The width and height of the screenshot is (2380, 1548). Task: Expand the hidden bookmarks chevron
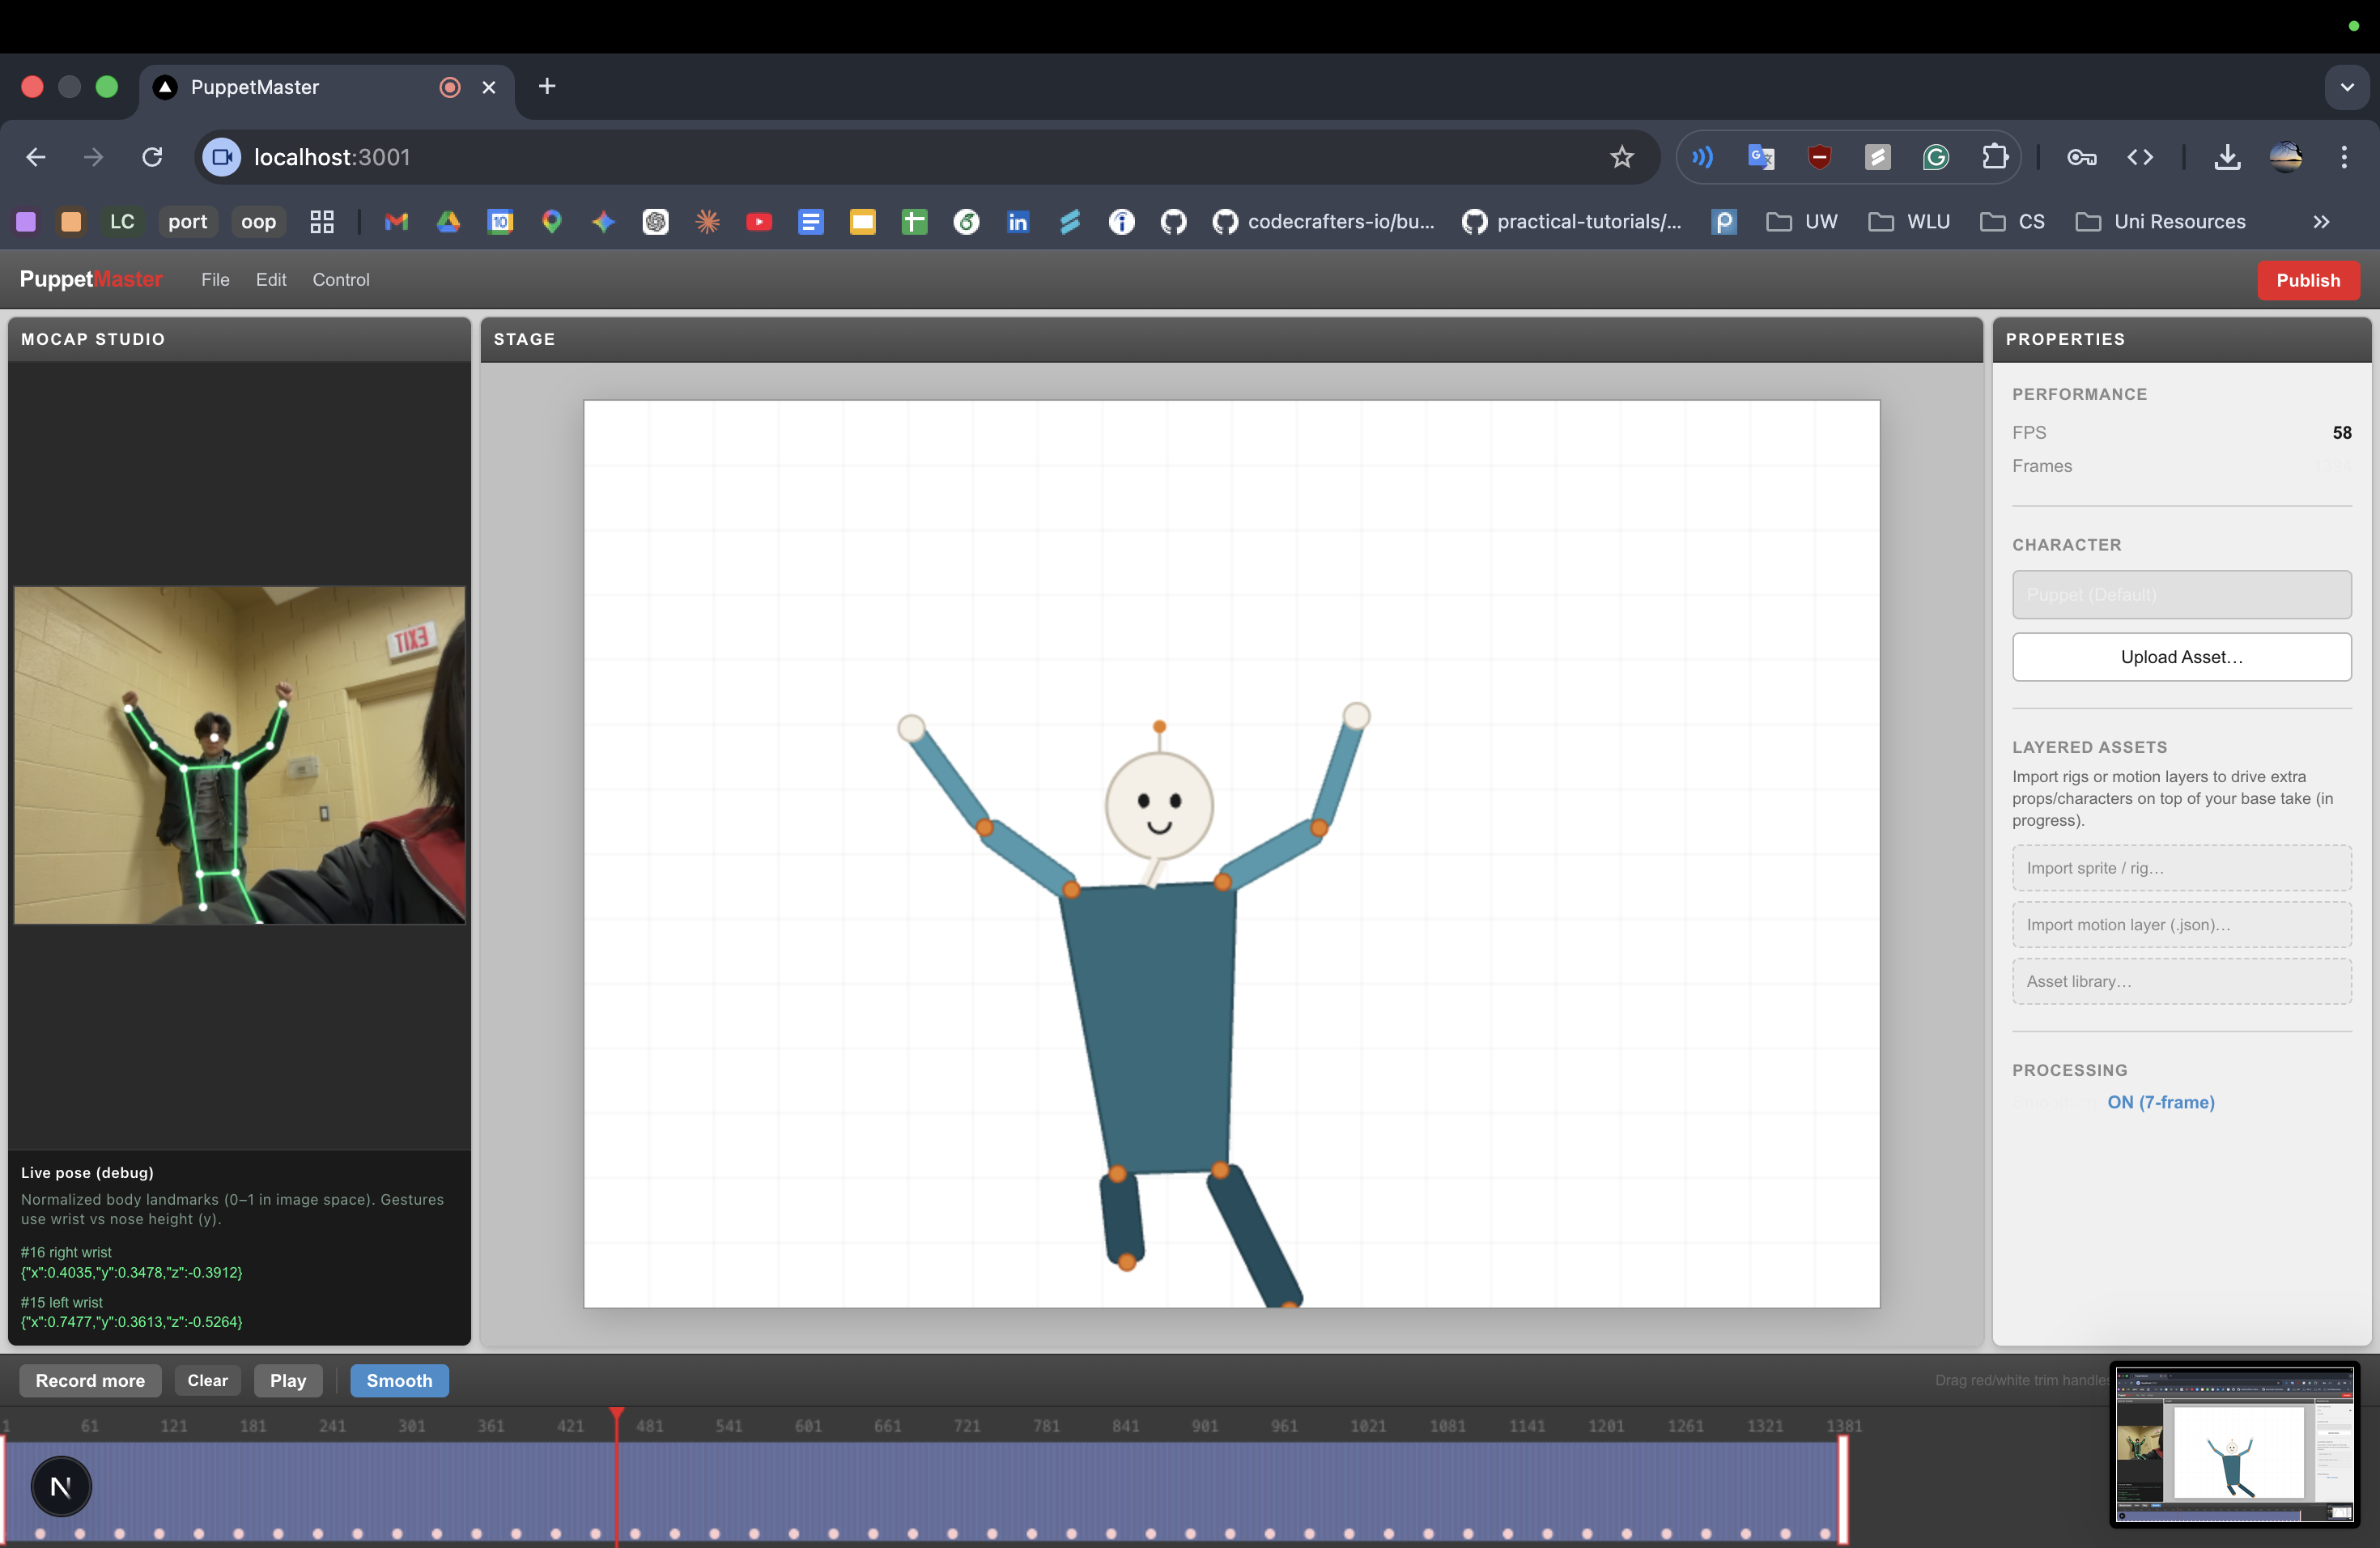2321,222
